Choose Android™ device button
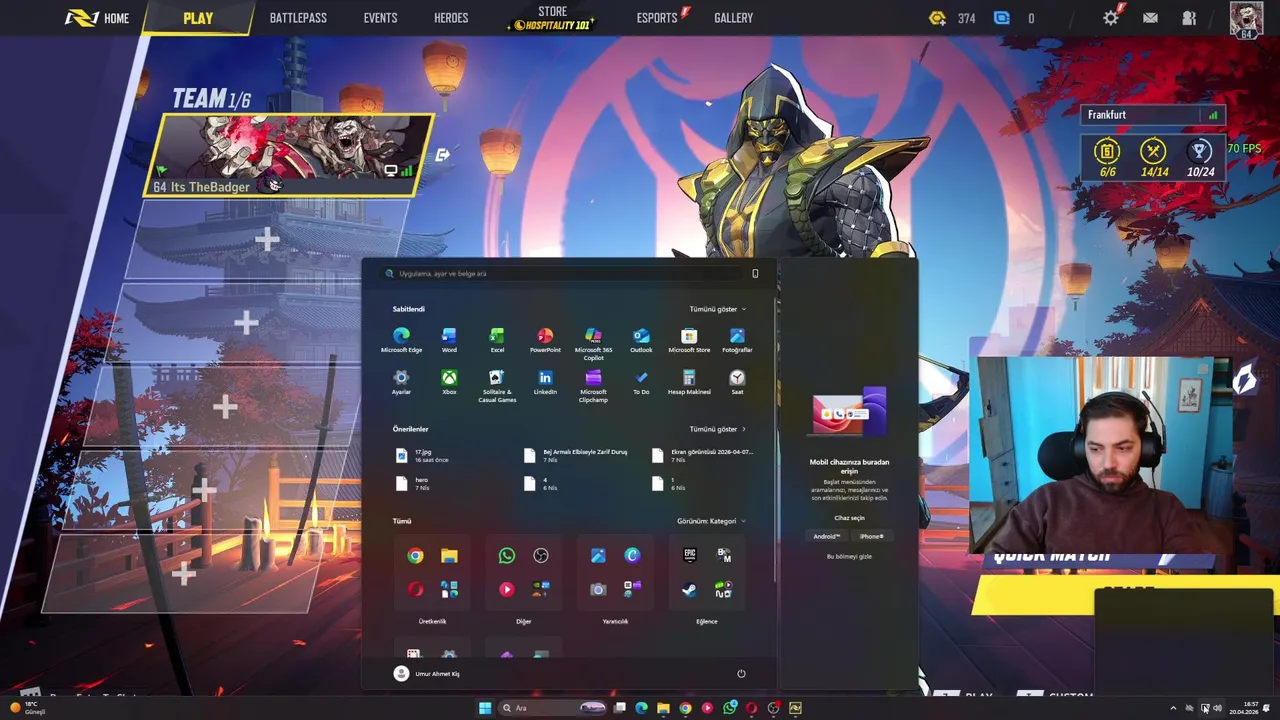Image resolution: width=1280 pixels, height=720 pixels. [827, 536]
